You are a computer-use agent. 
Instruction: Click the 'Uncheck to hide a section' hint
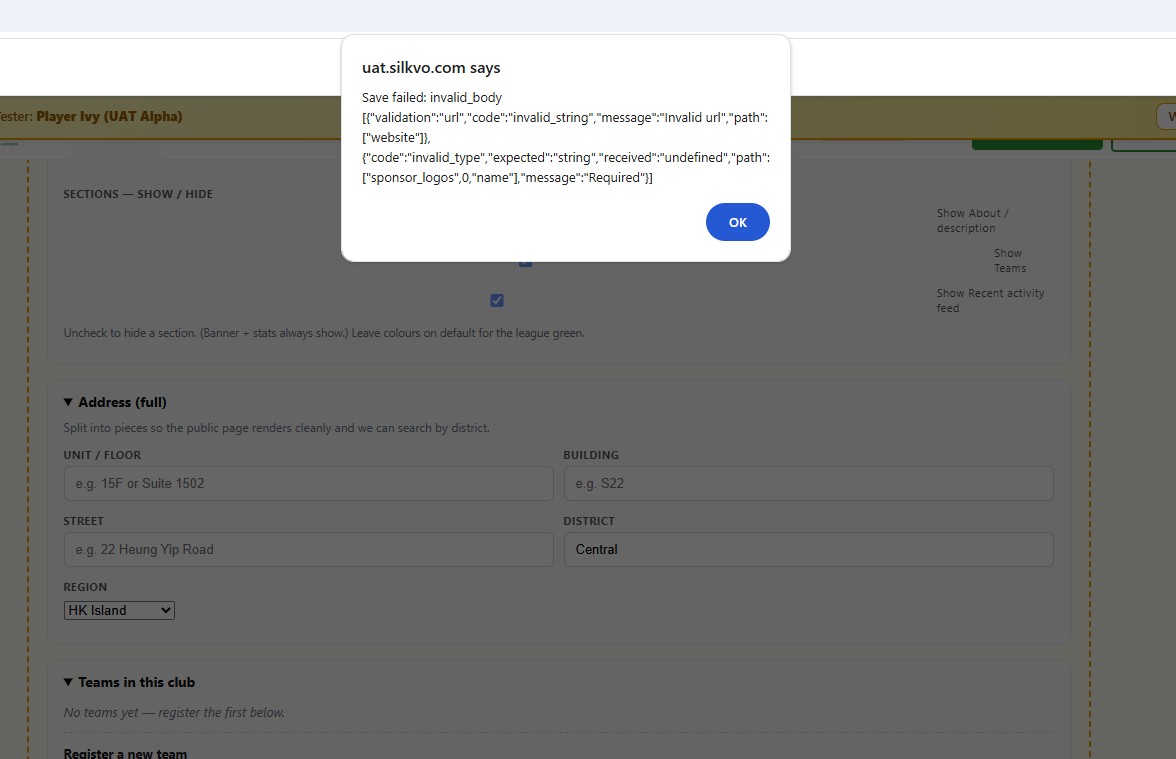coord(324,333)
